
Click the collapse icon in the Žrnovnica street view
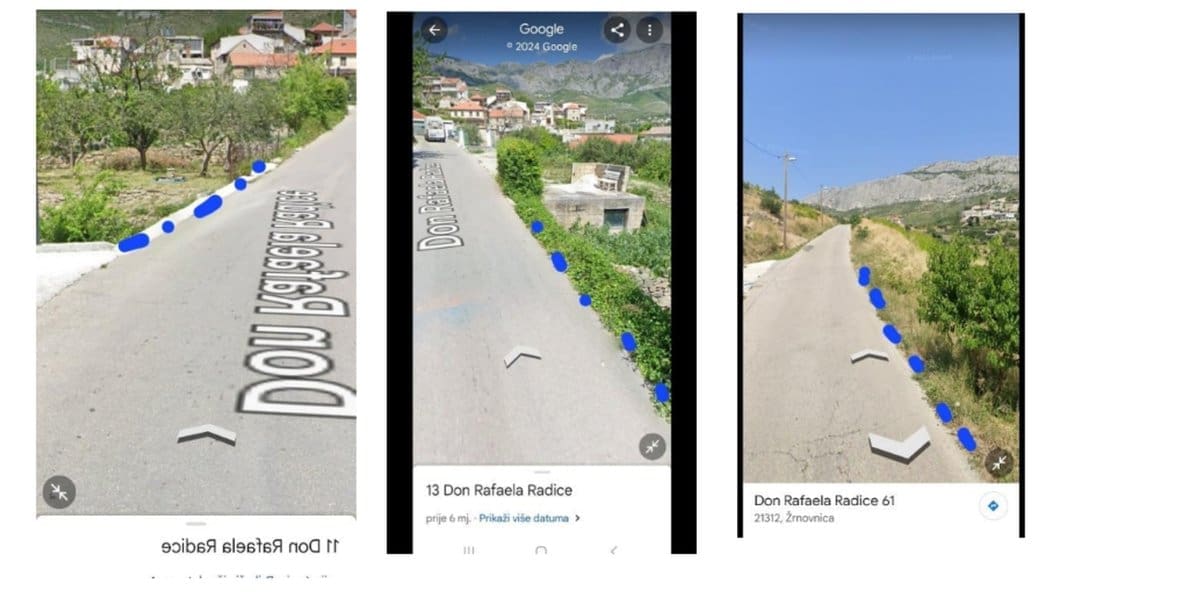(999, 462)
